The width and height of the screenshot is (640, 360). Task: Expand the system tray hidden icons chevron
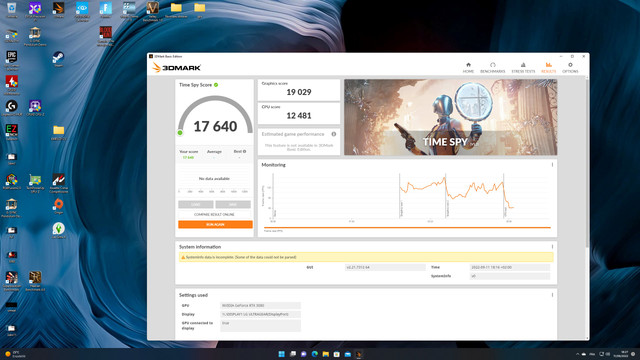(x=577, y=354)
